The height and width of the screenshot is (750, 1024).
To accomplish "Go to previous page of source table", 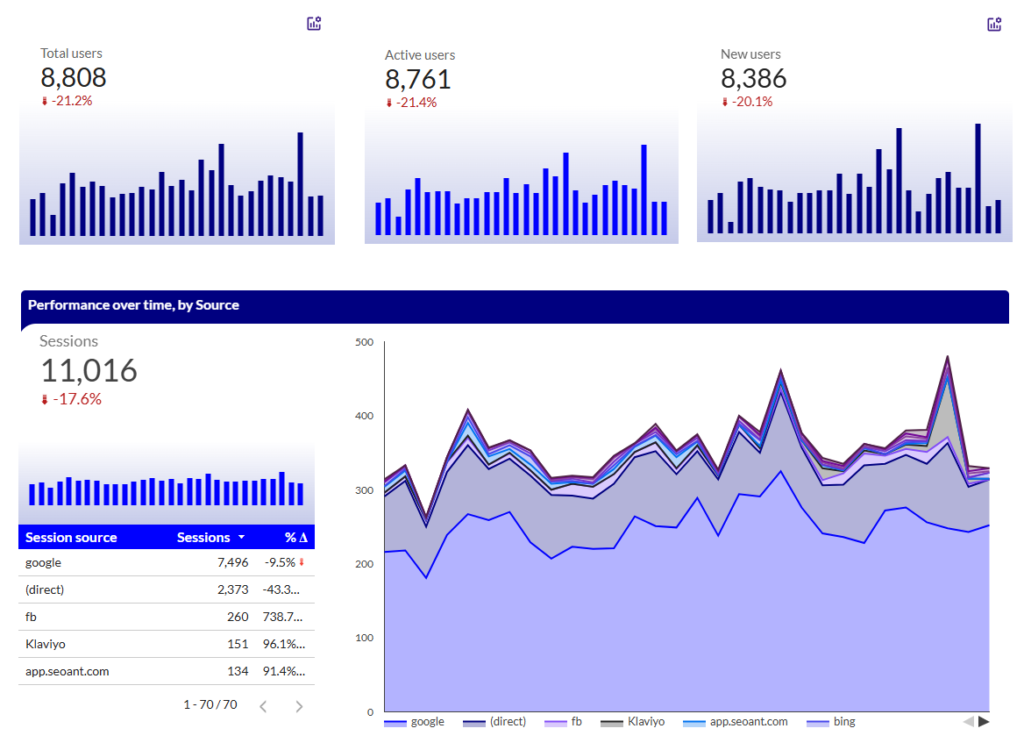I will click(263, 707).
